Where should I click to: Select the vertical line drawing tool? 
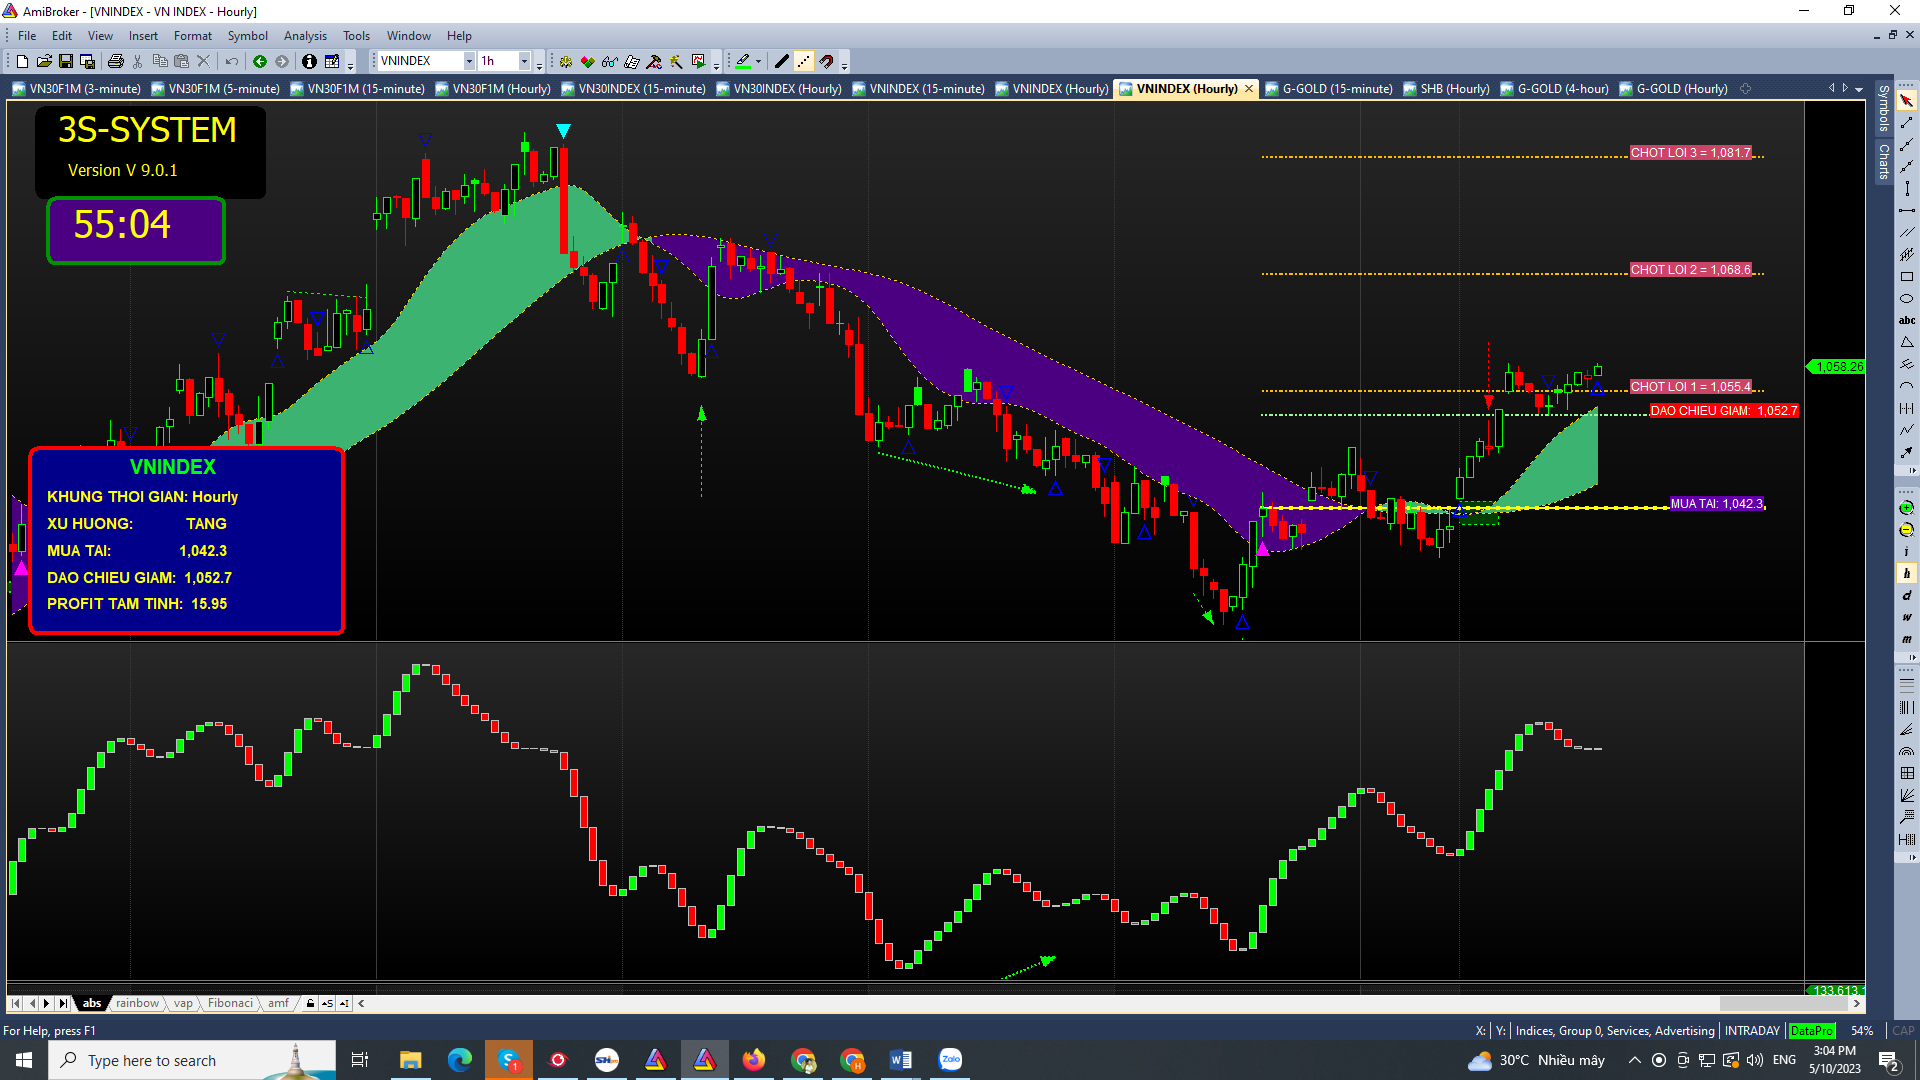(1906, 189)
